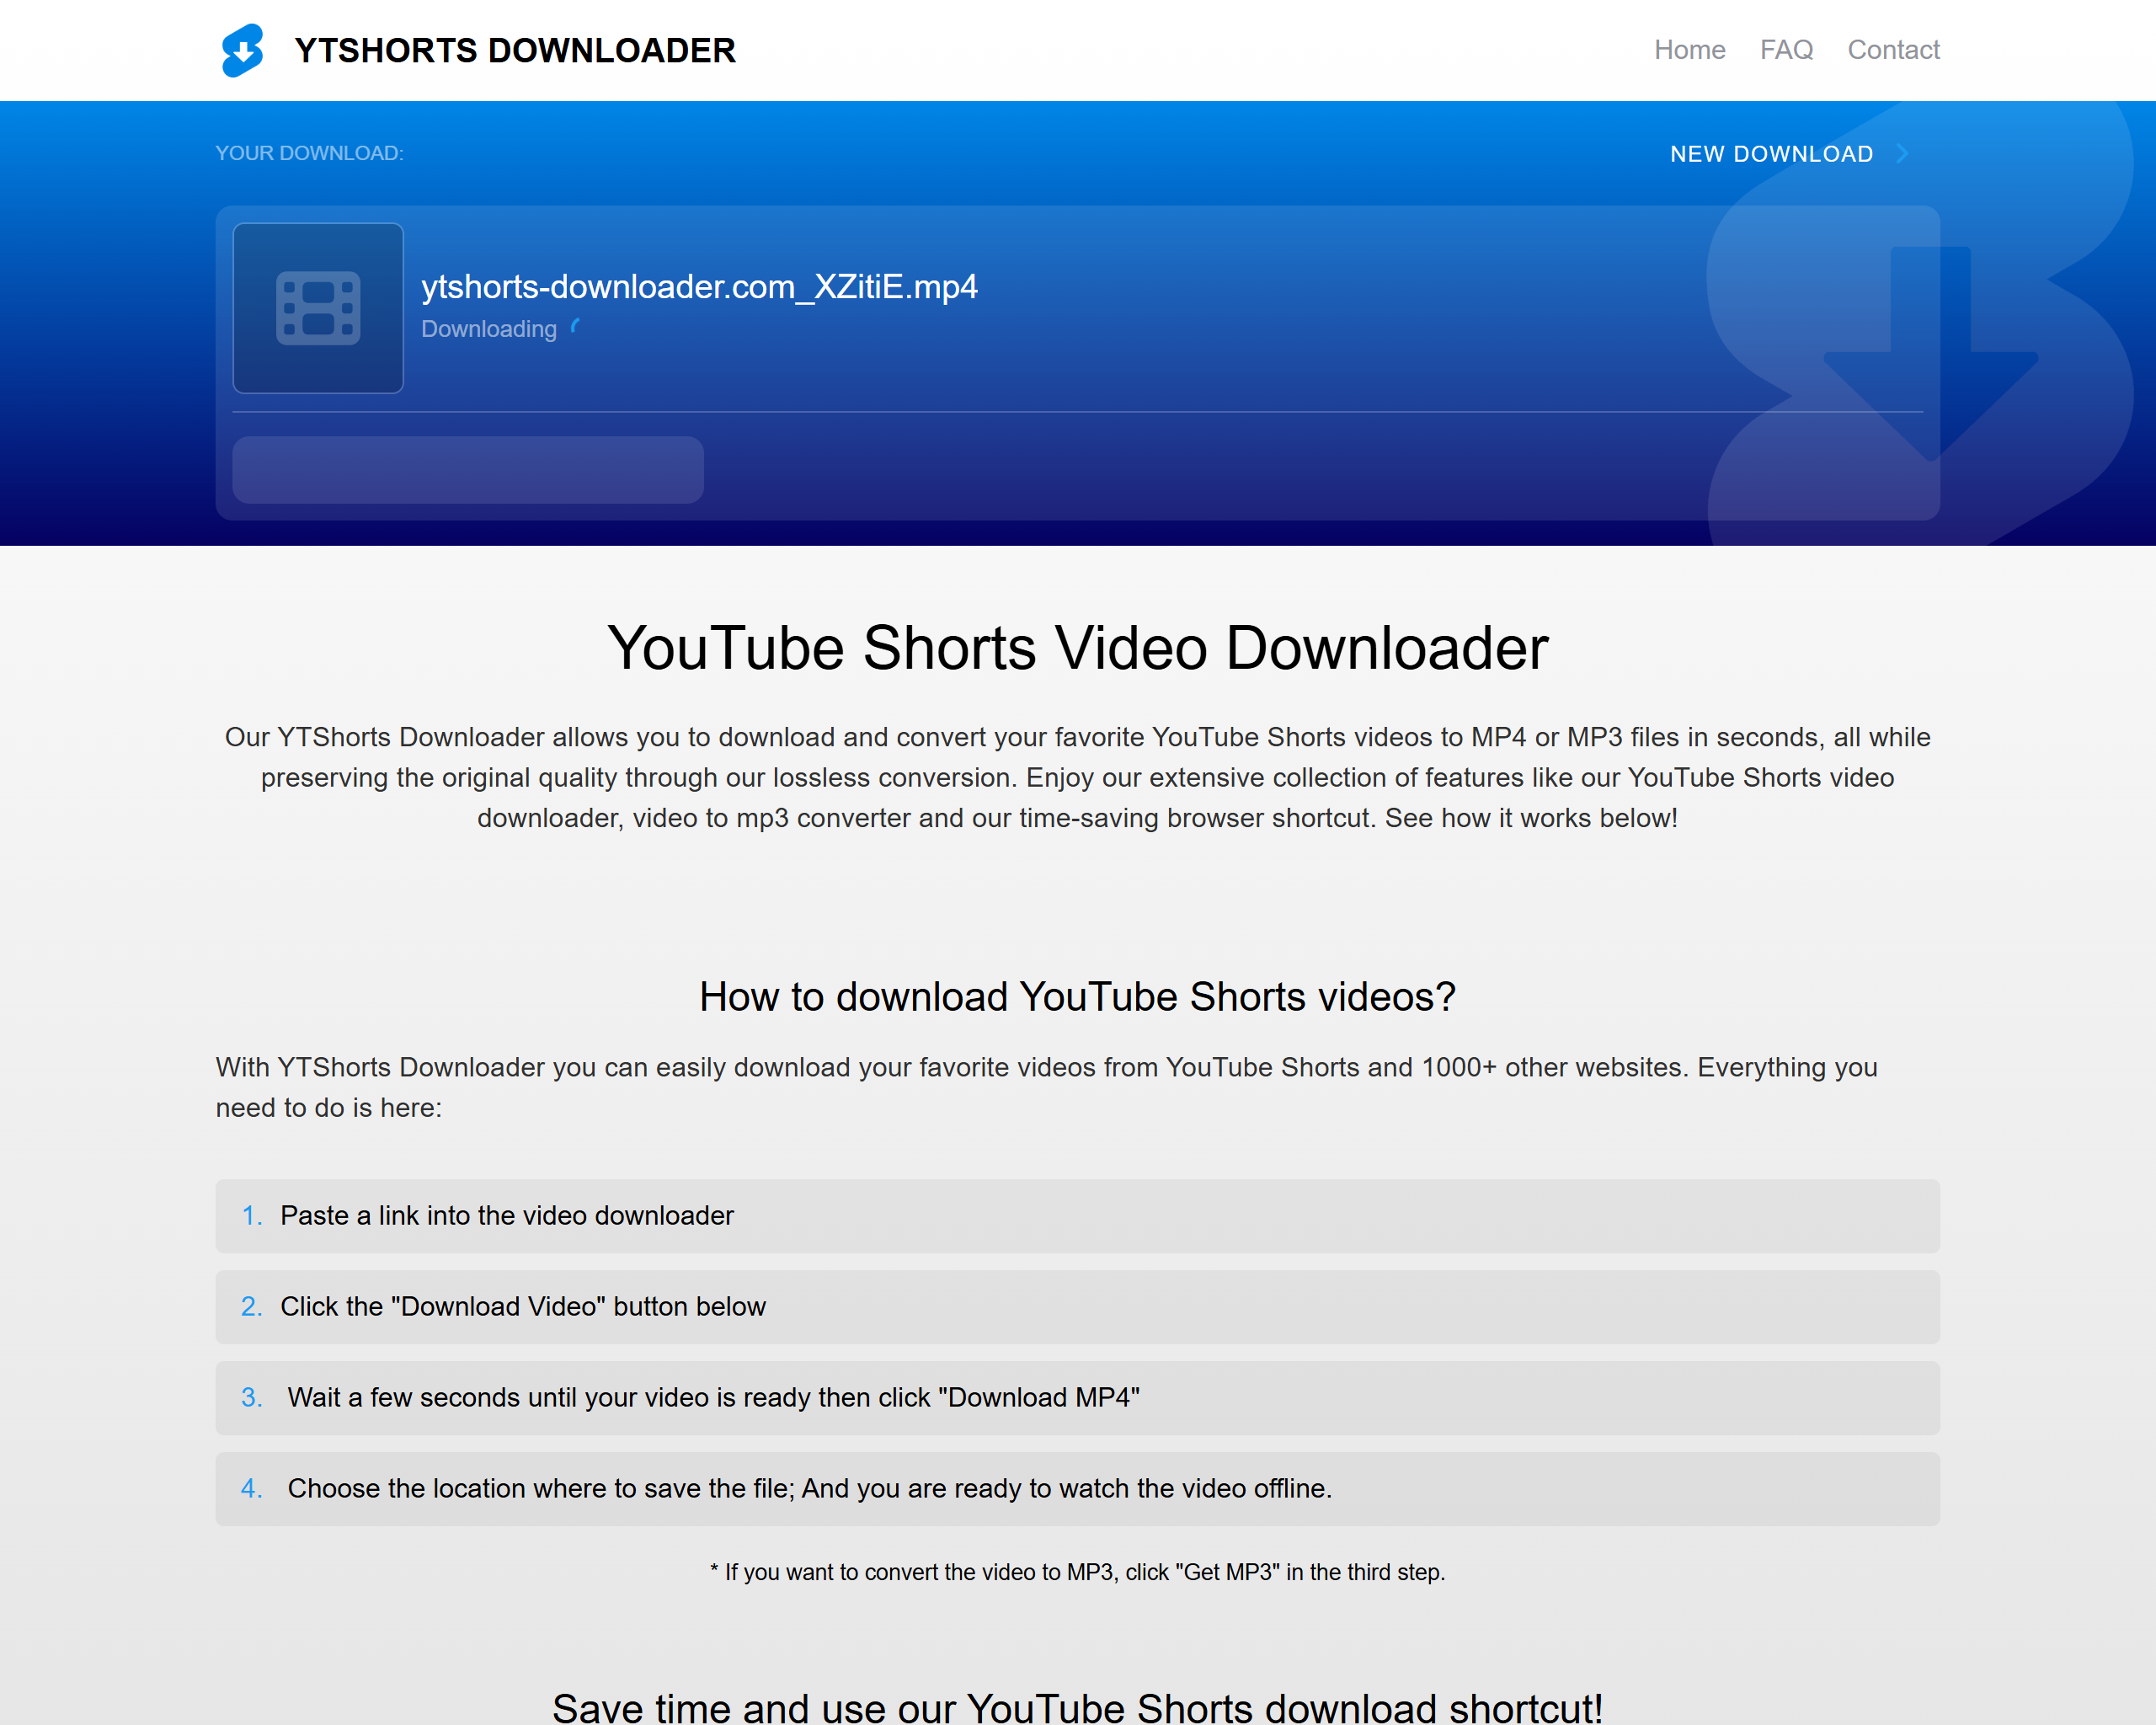Viewport: 2156px width, 1725px height.
Task: Click the Downloading status label
Action: (x=489, y=328)
